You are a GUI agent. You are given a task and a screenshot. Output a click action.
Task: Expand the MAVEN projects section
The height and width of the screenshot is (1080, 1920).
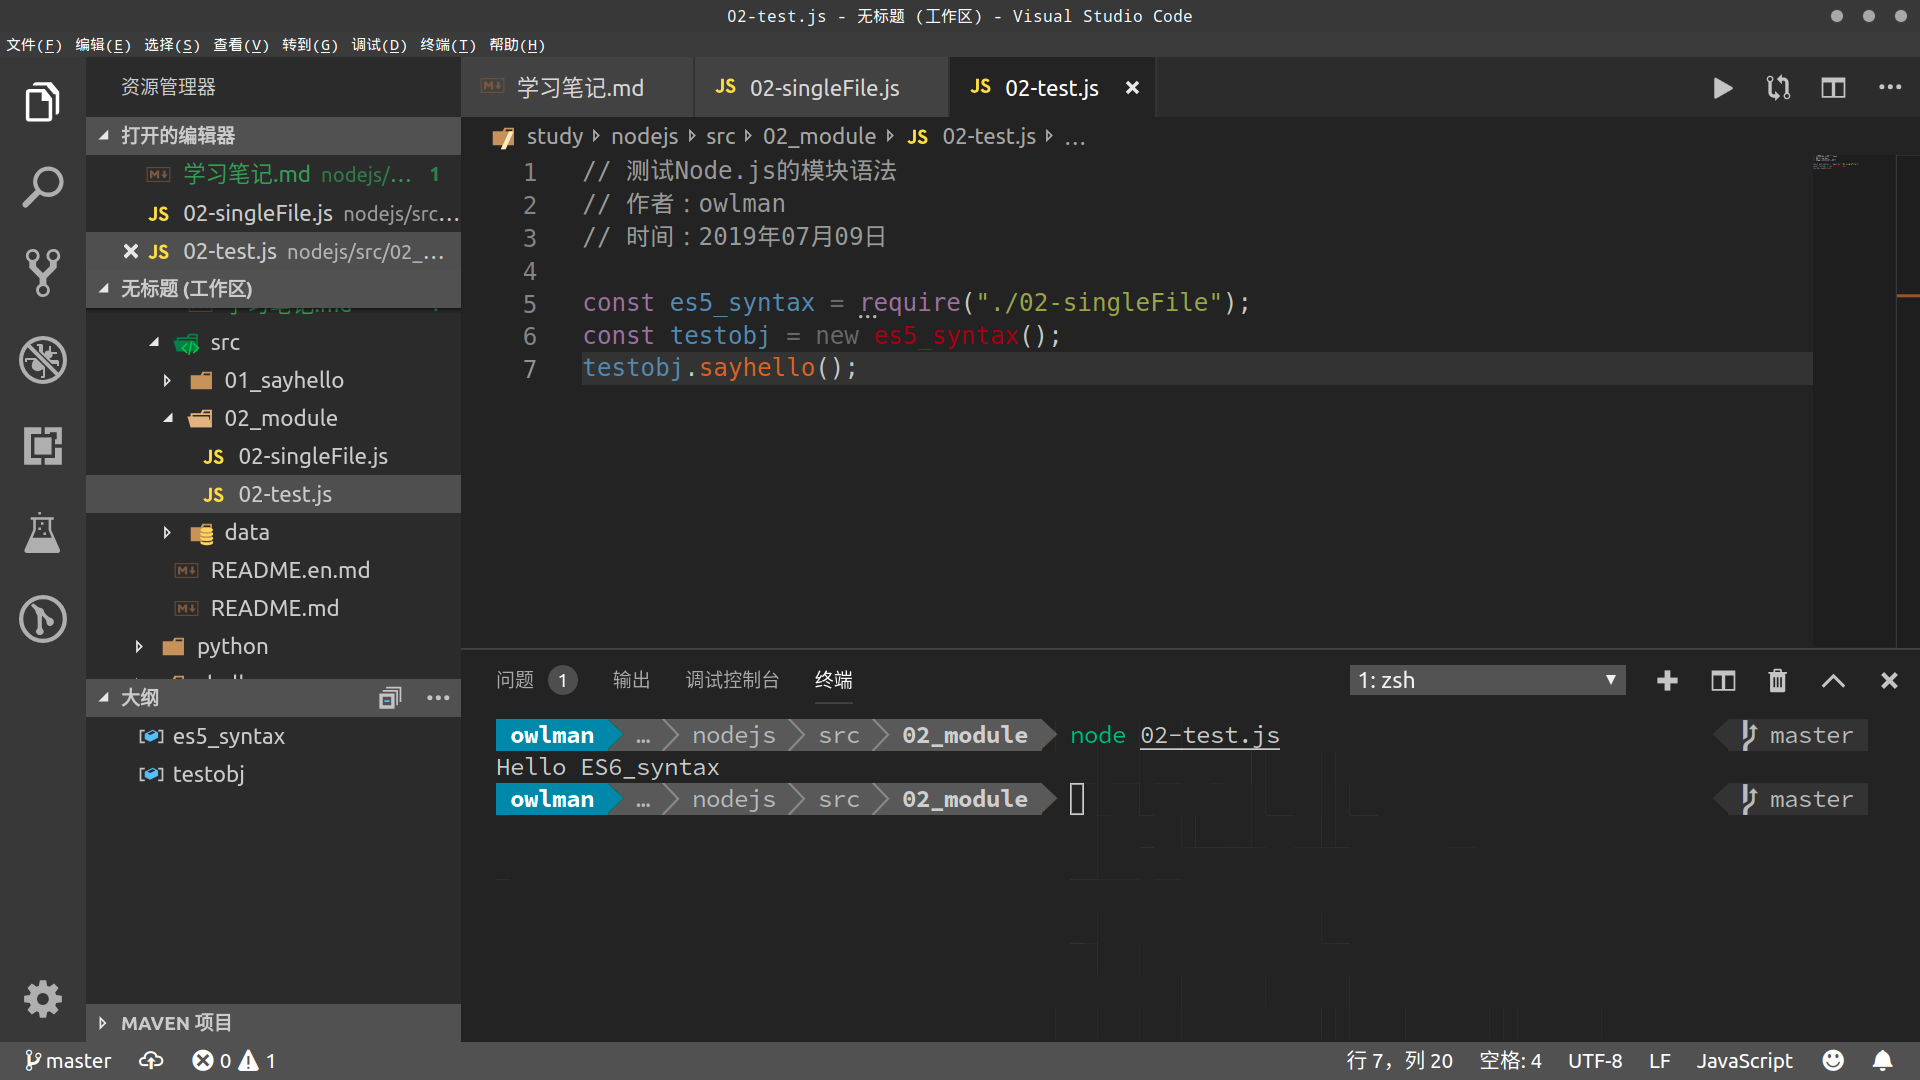pyautogui.click(x=273, y=1023)
